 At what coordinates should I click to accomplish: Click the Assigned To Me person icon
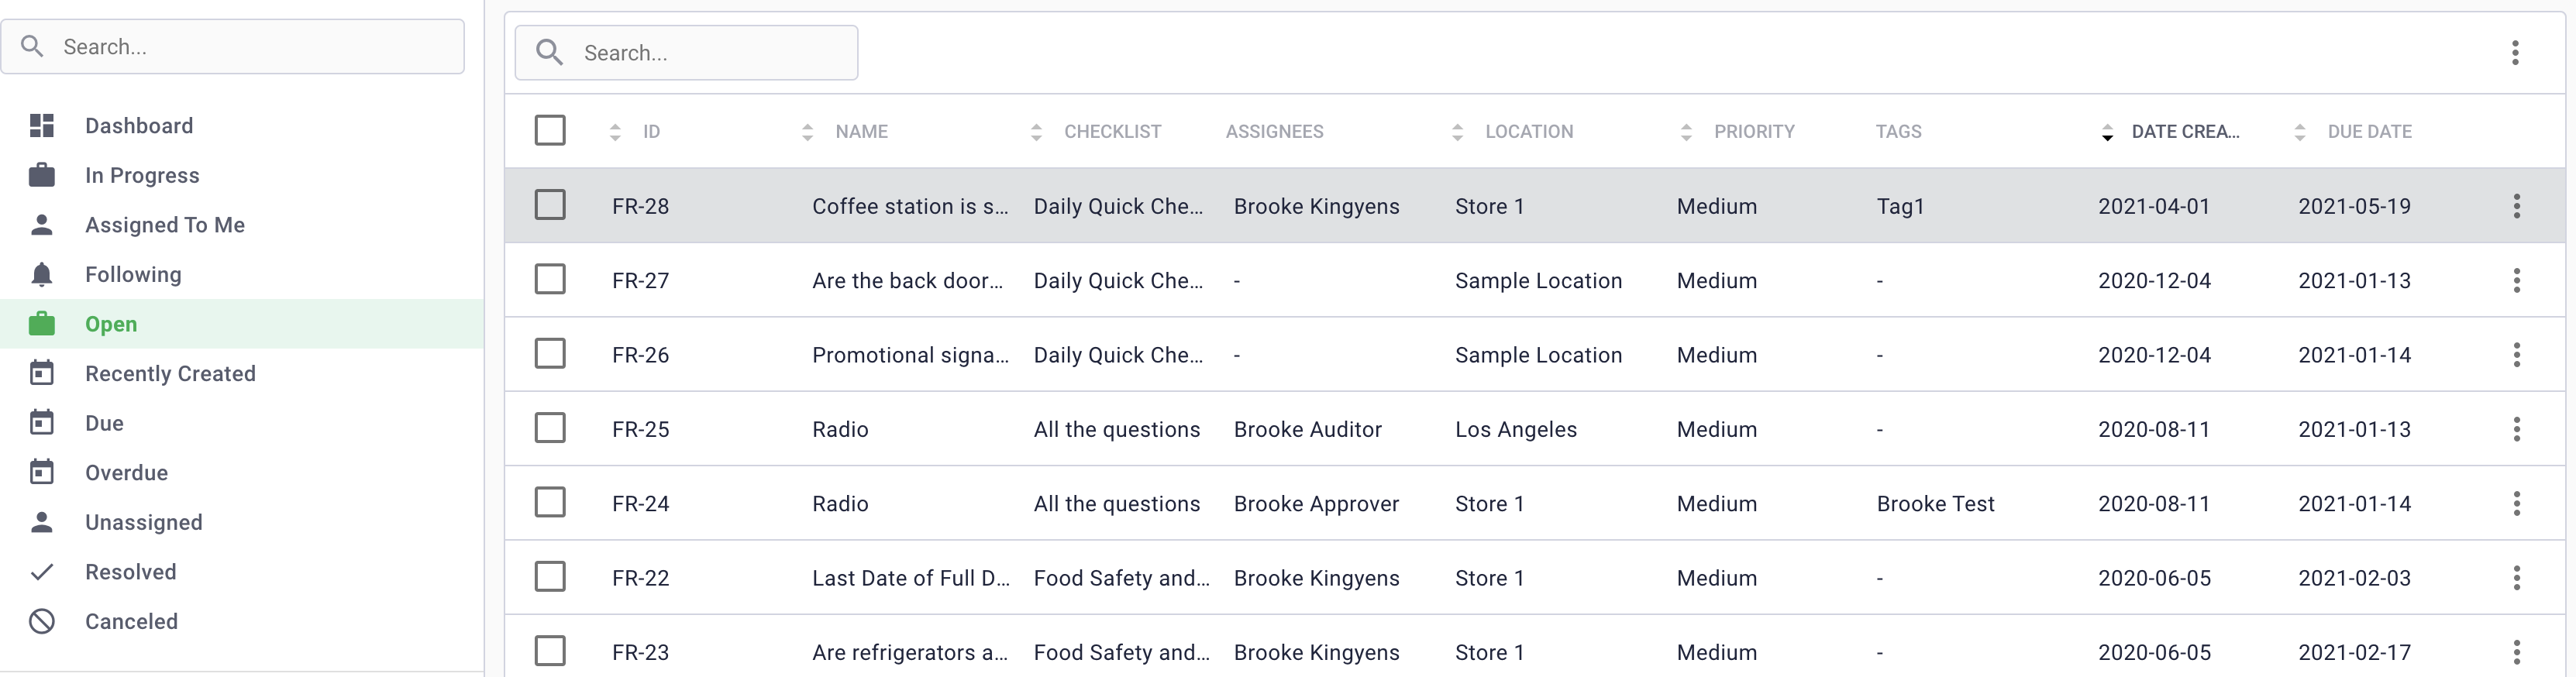[x=41, y=225]
